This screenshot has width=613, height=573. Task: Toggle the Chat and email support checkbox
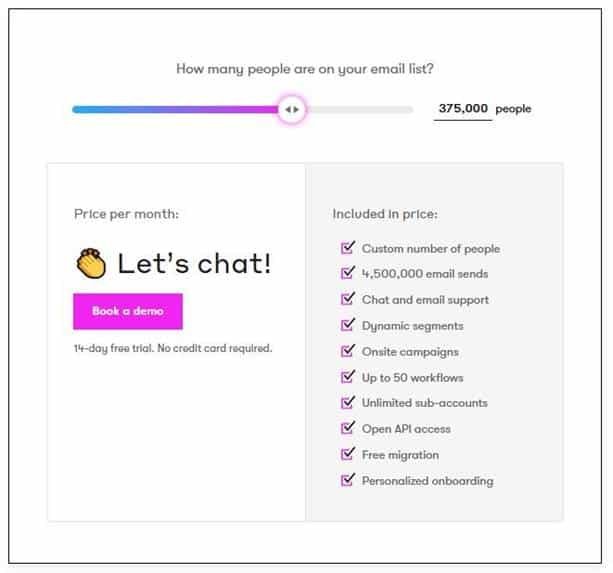tap(348, 299)
